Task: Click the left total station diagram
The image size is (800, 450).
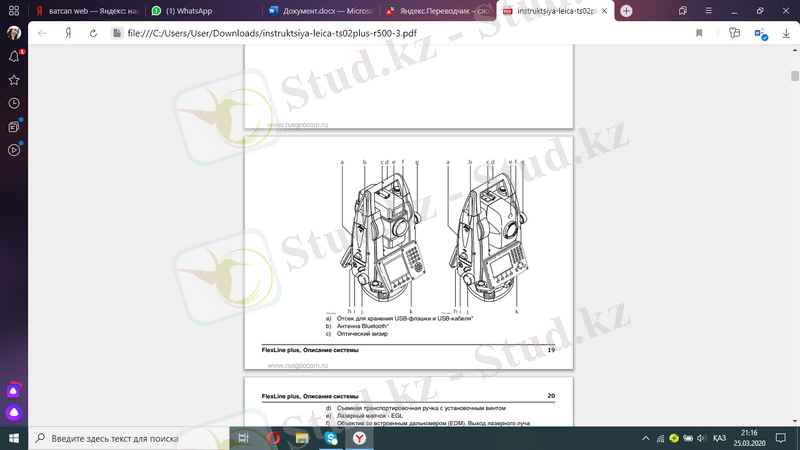Action: (383, 237)
